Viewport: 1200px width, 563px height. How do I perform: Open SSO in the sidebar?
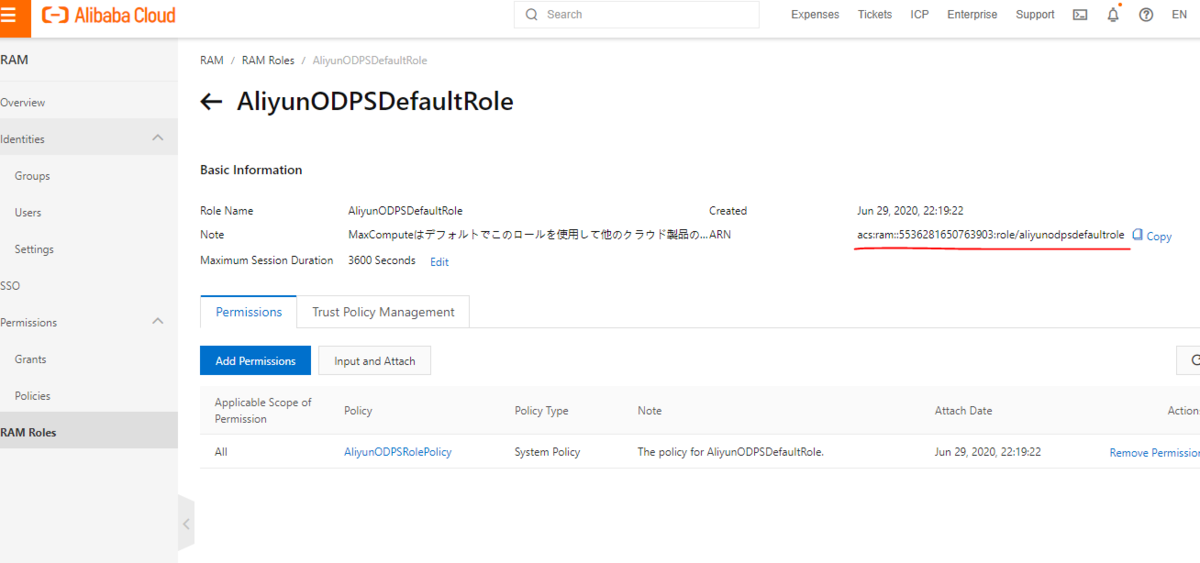(x=10, y=286)
